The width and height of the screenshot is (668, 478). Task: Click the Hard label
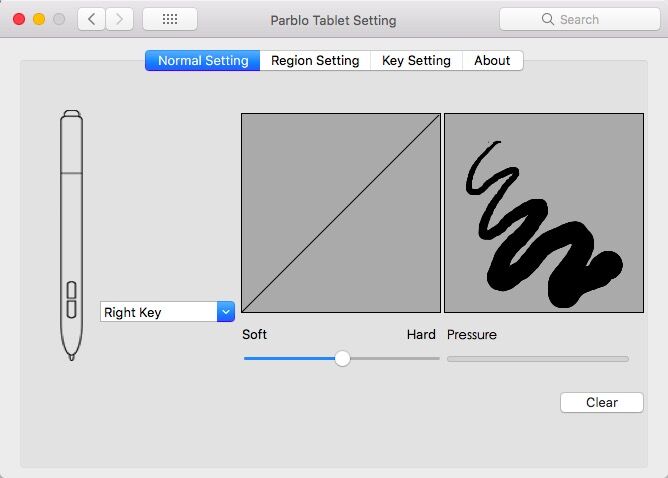point(421,334)
